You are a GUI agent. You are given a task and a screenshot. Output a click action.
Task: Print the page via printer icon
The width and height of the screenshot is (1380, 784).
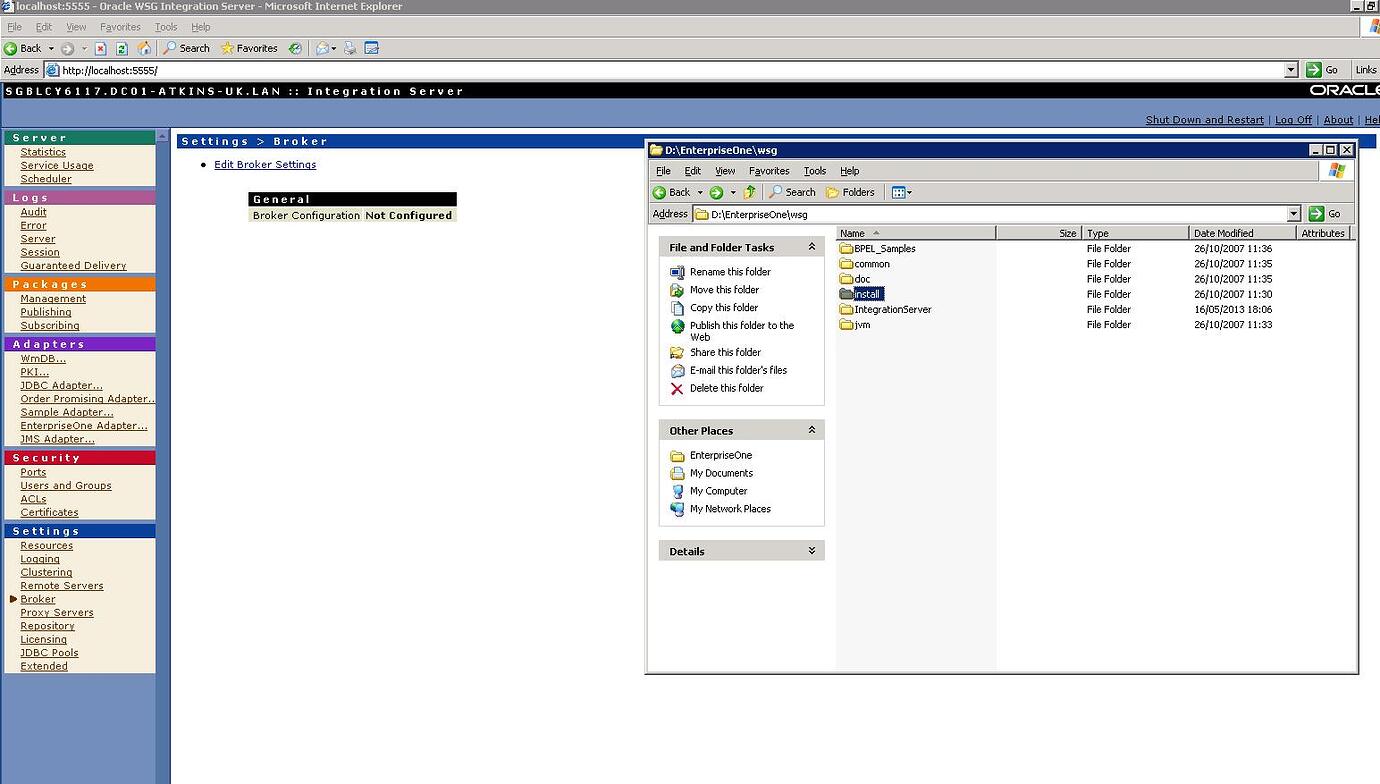(x=350, y=48)
